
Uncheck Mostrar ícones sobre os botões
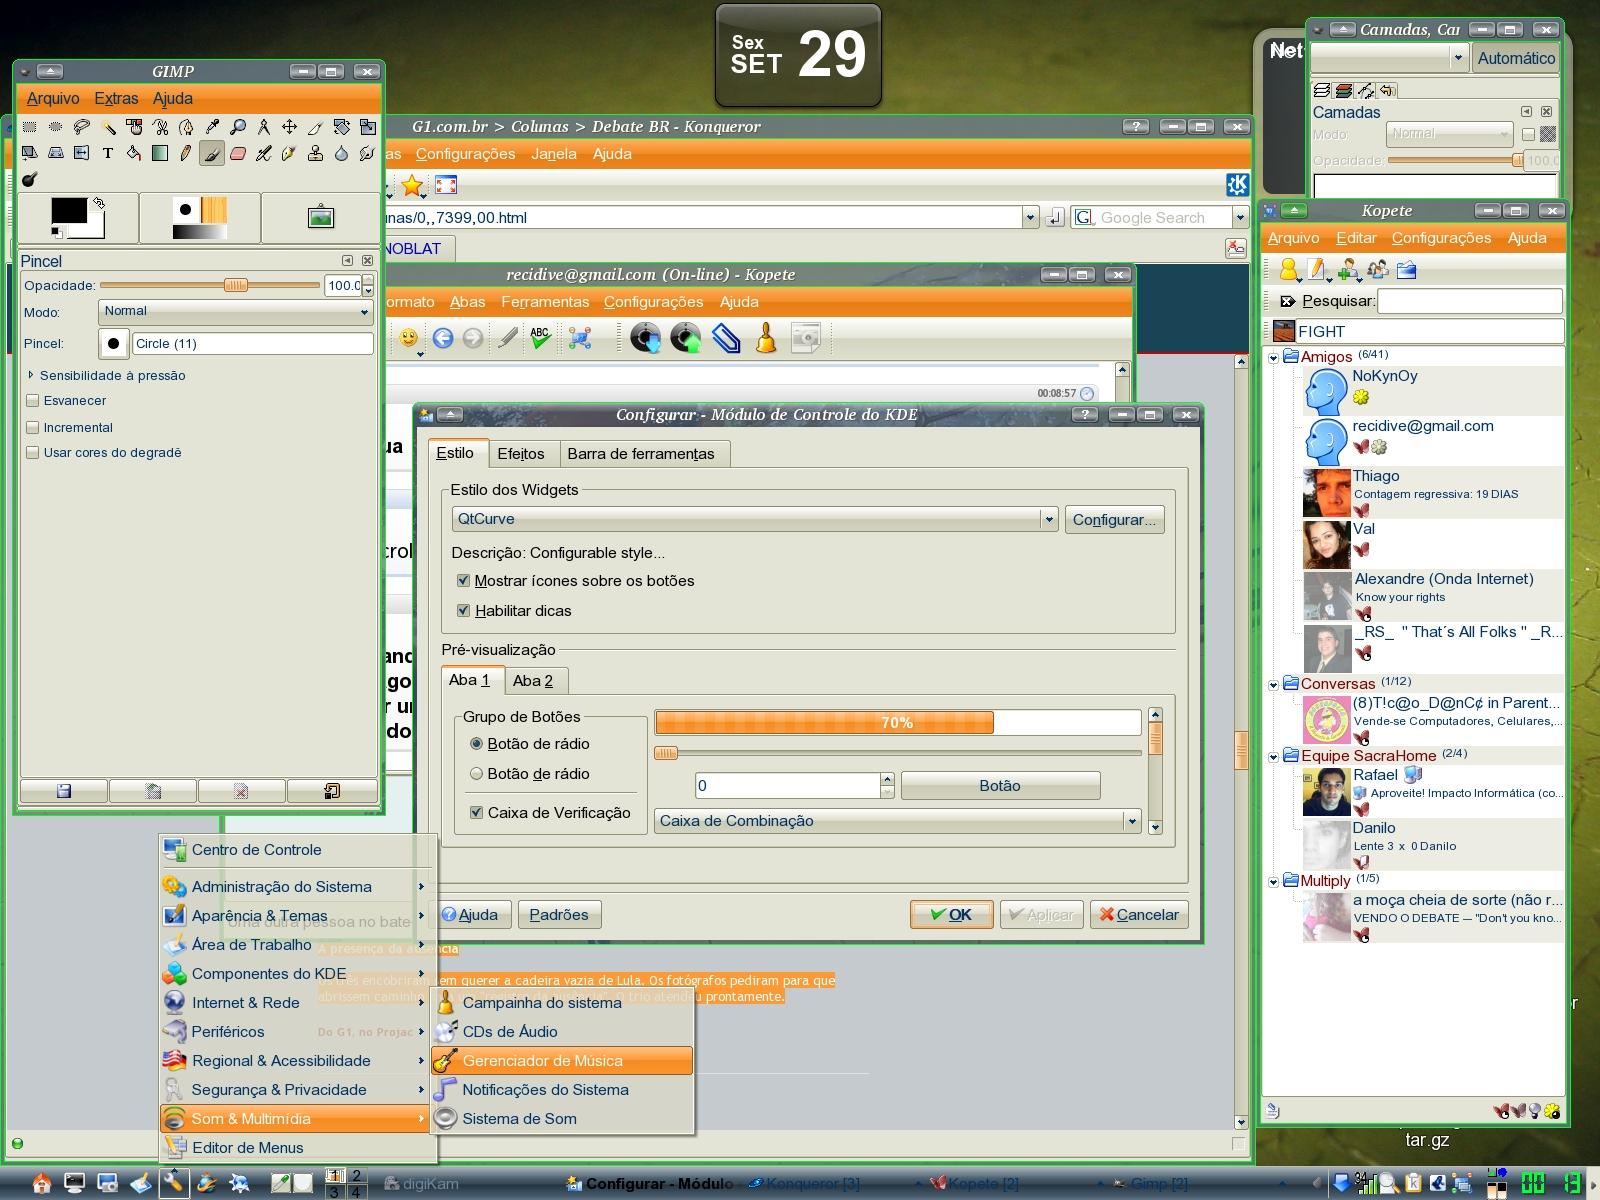tap(463, 580)
